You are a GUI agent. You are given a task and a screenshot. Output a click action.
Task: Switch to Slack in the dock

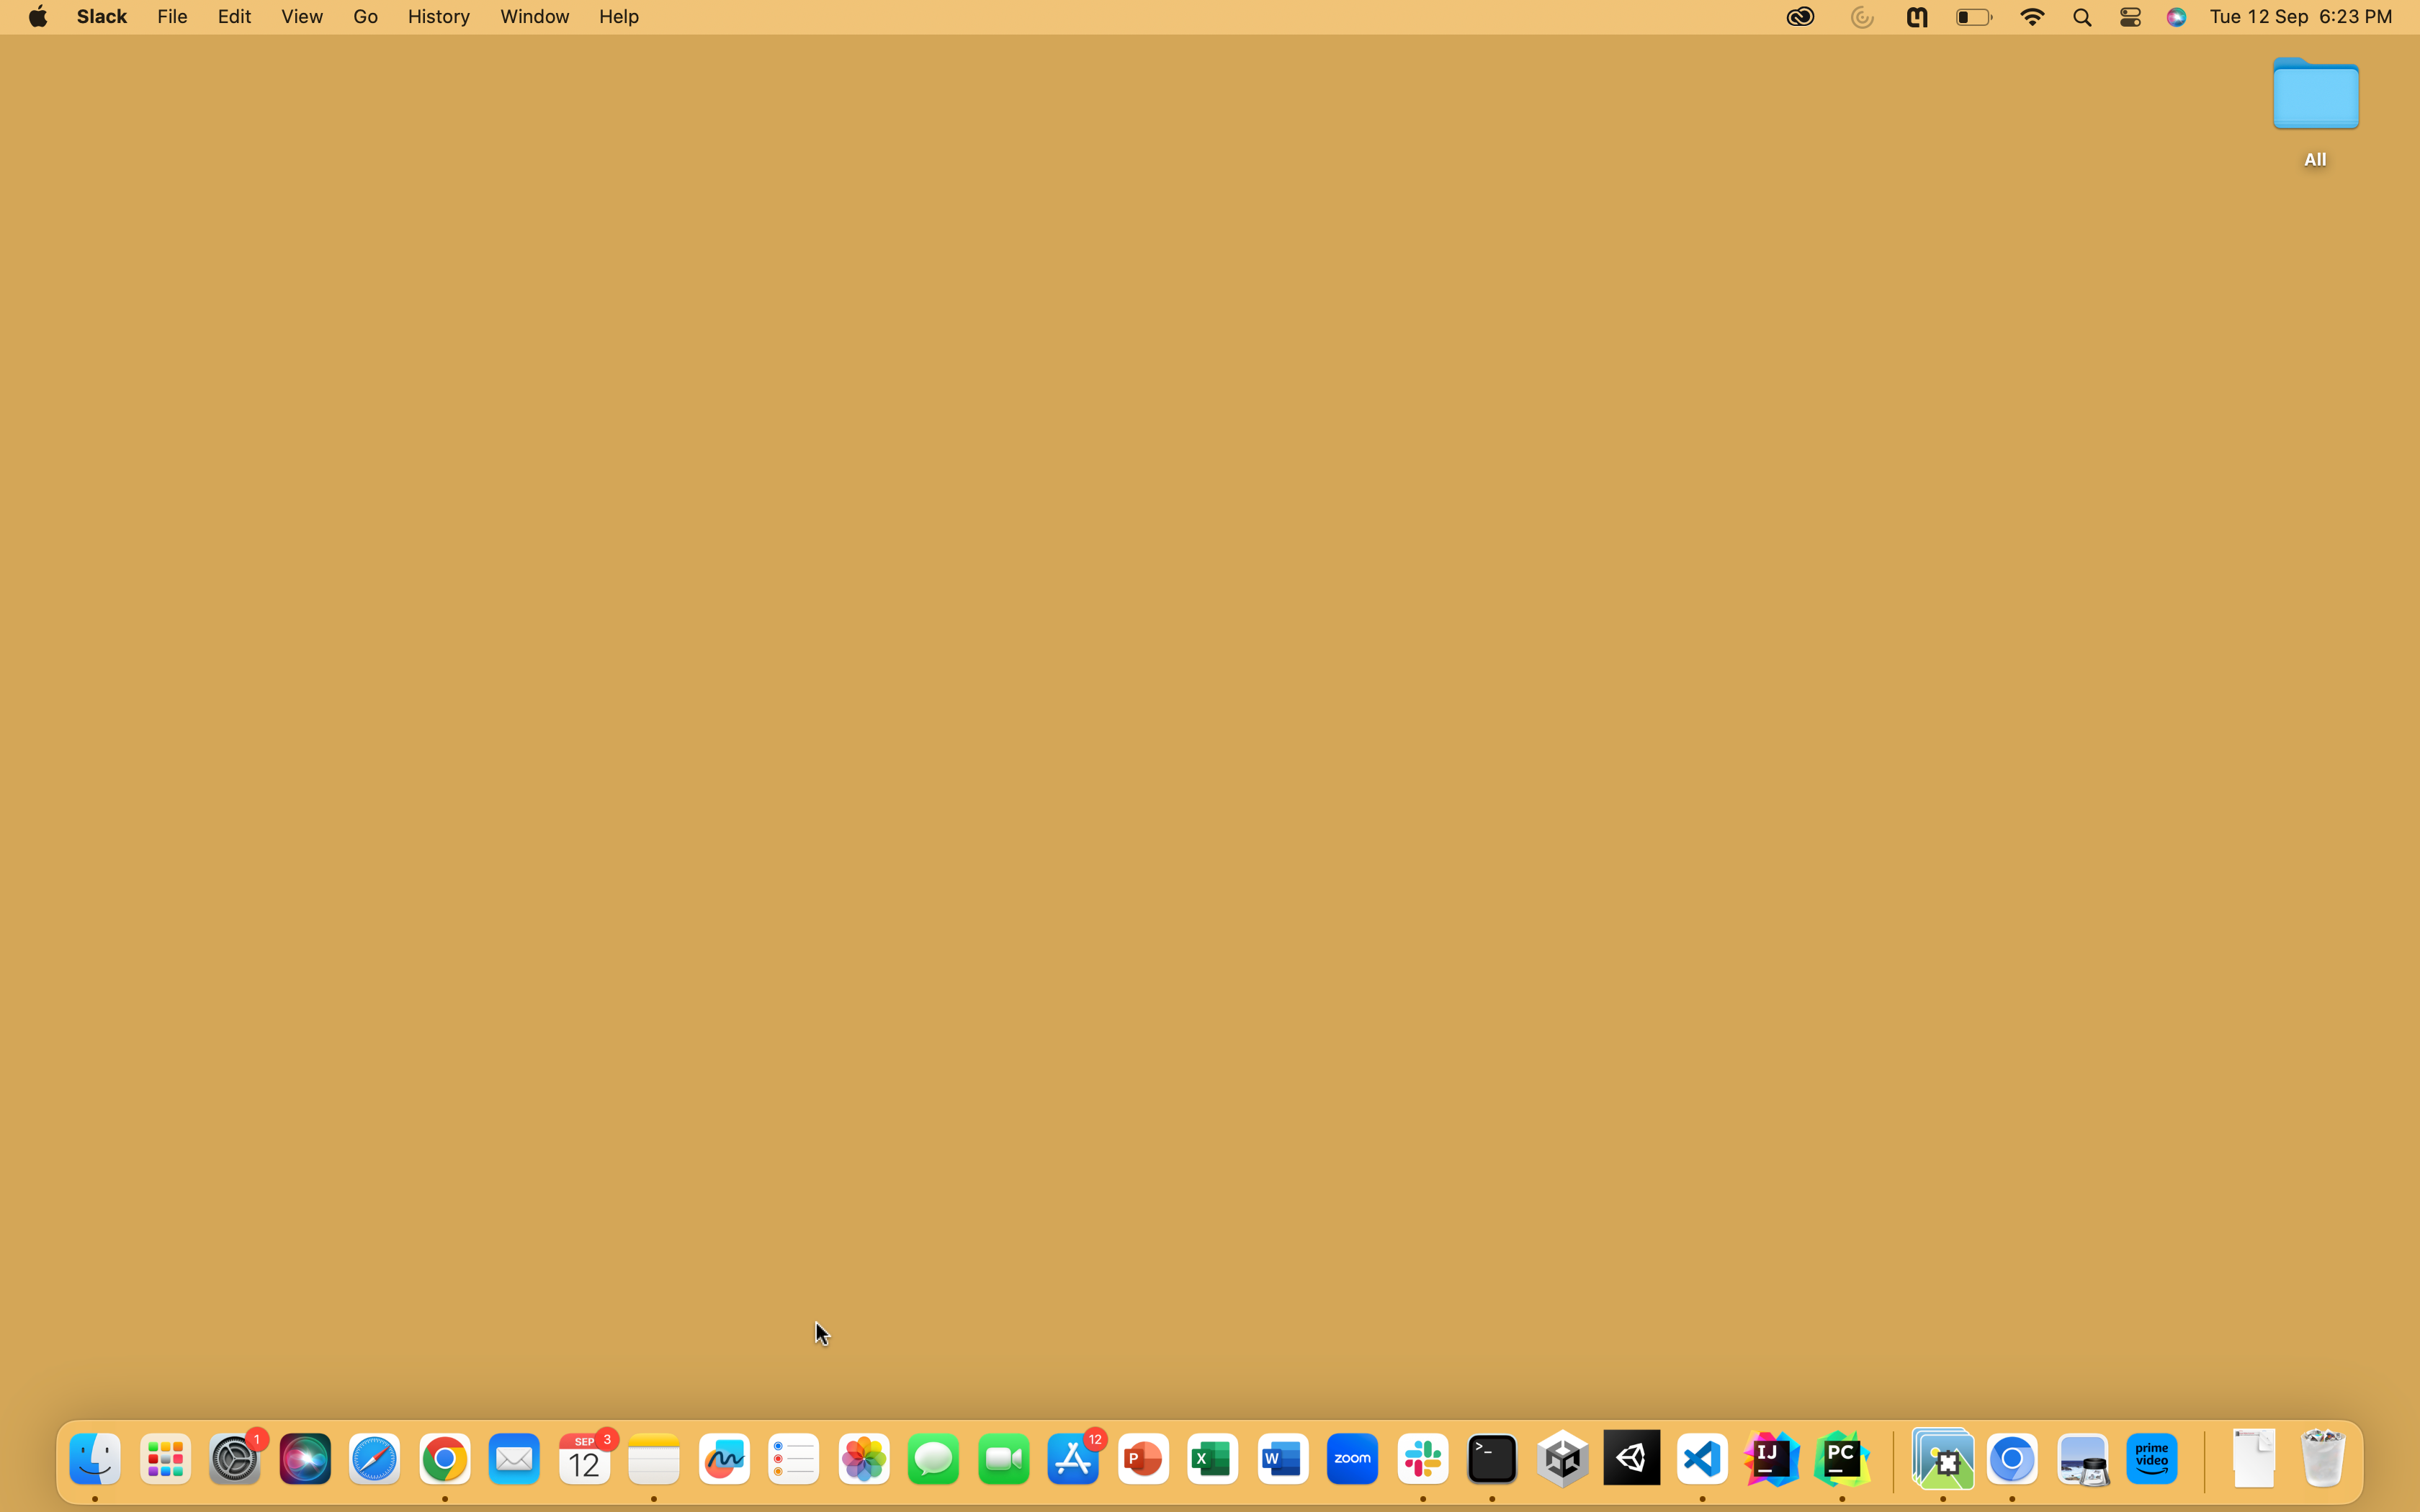1423,1460
